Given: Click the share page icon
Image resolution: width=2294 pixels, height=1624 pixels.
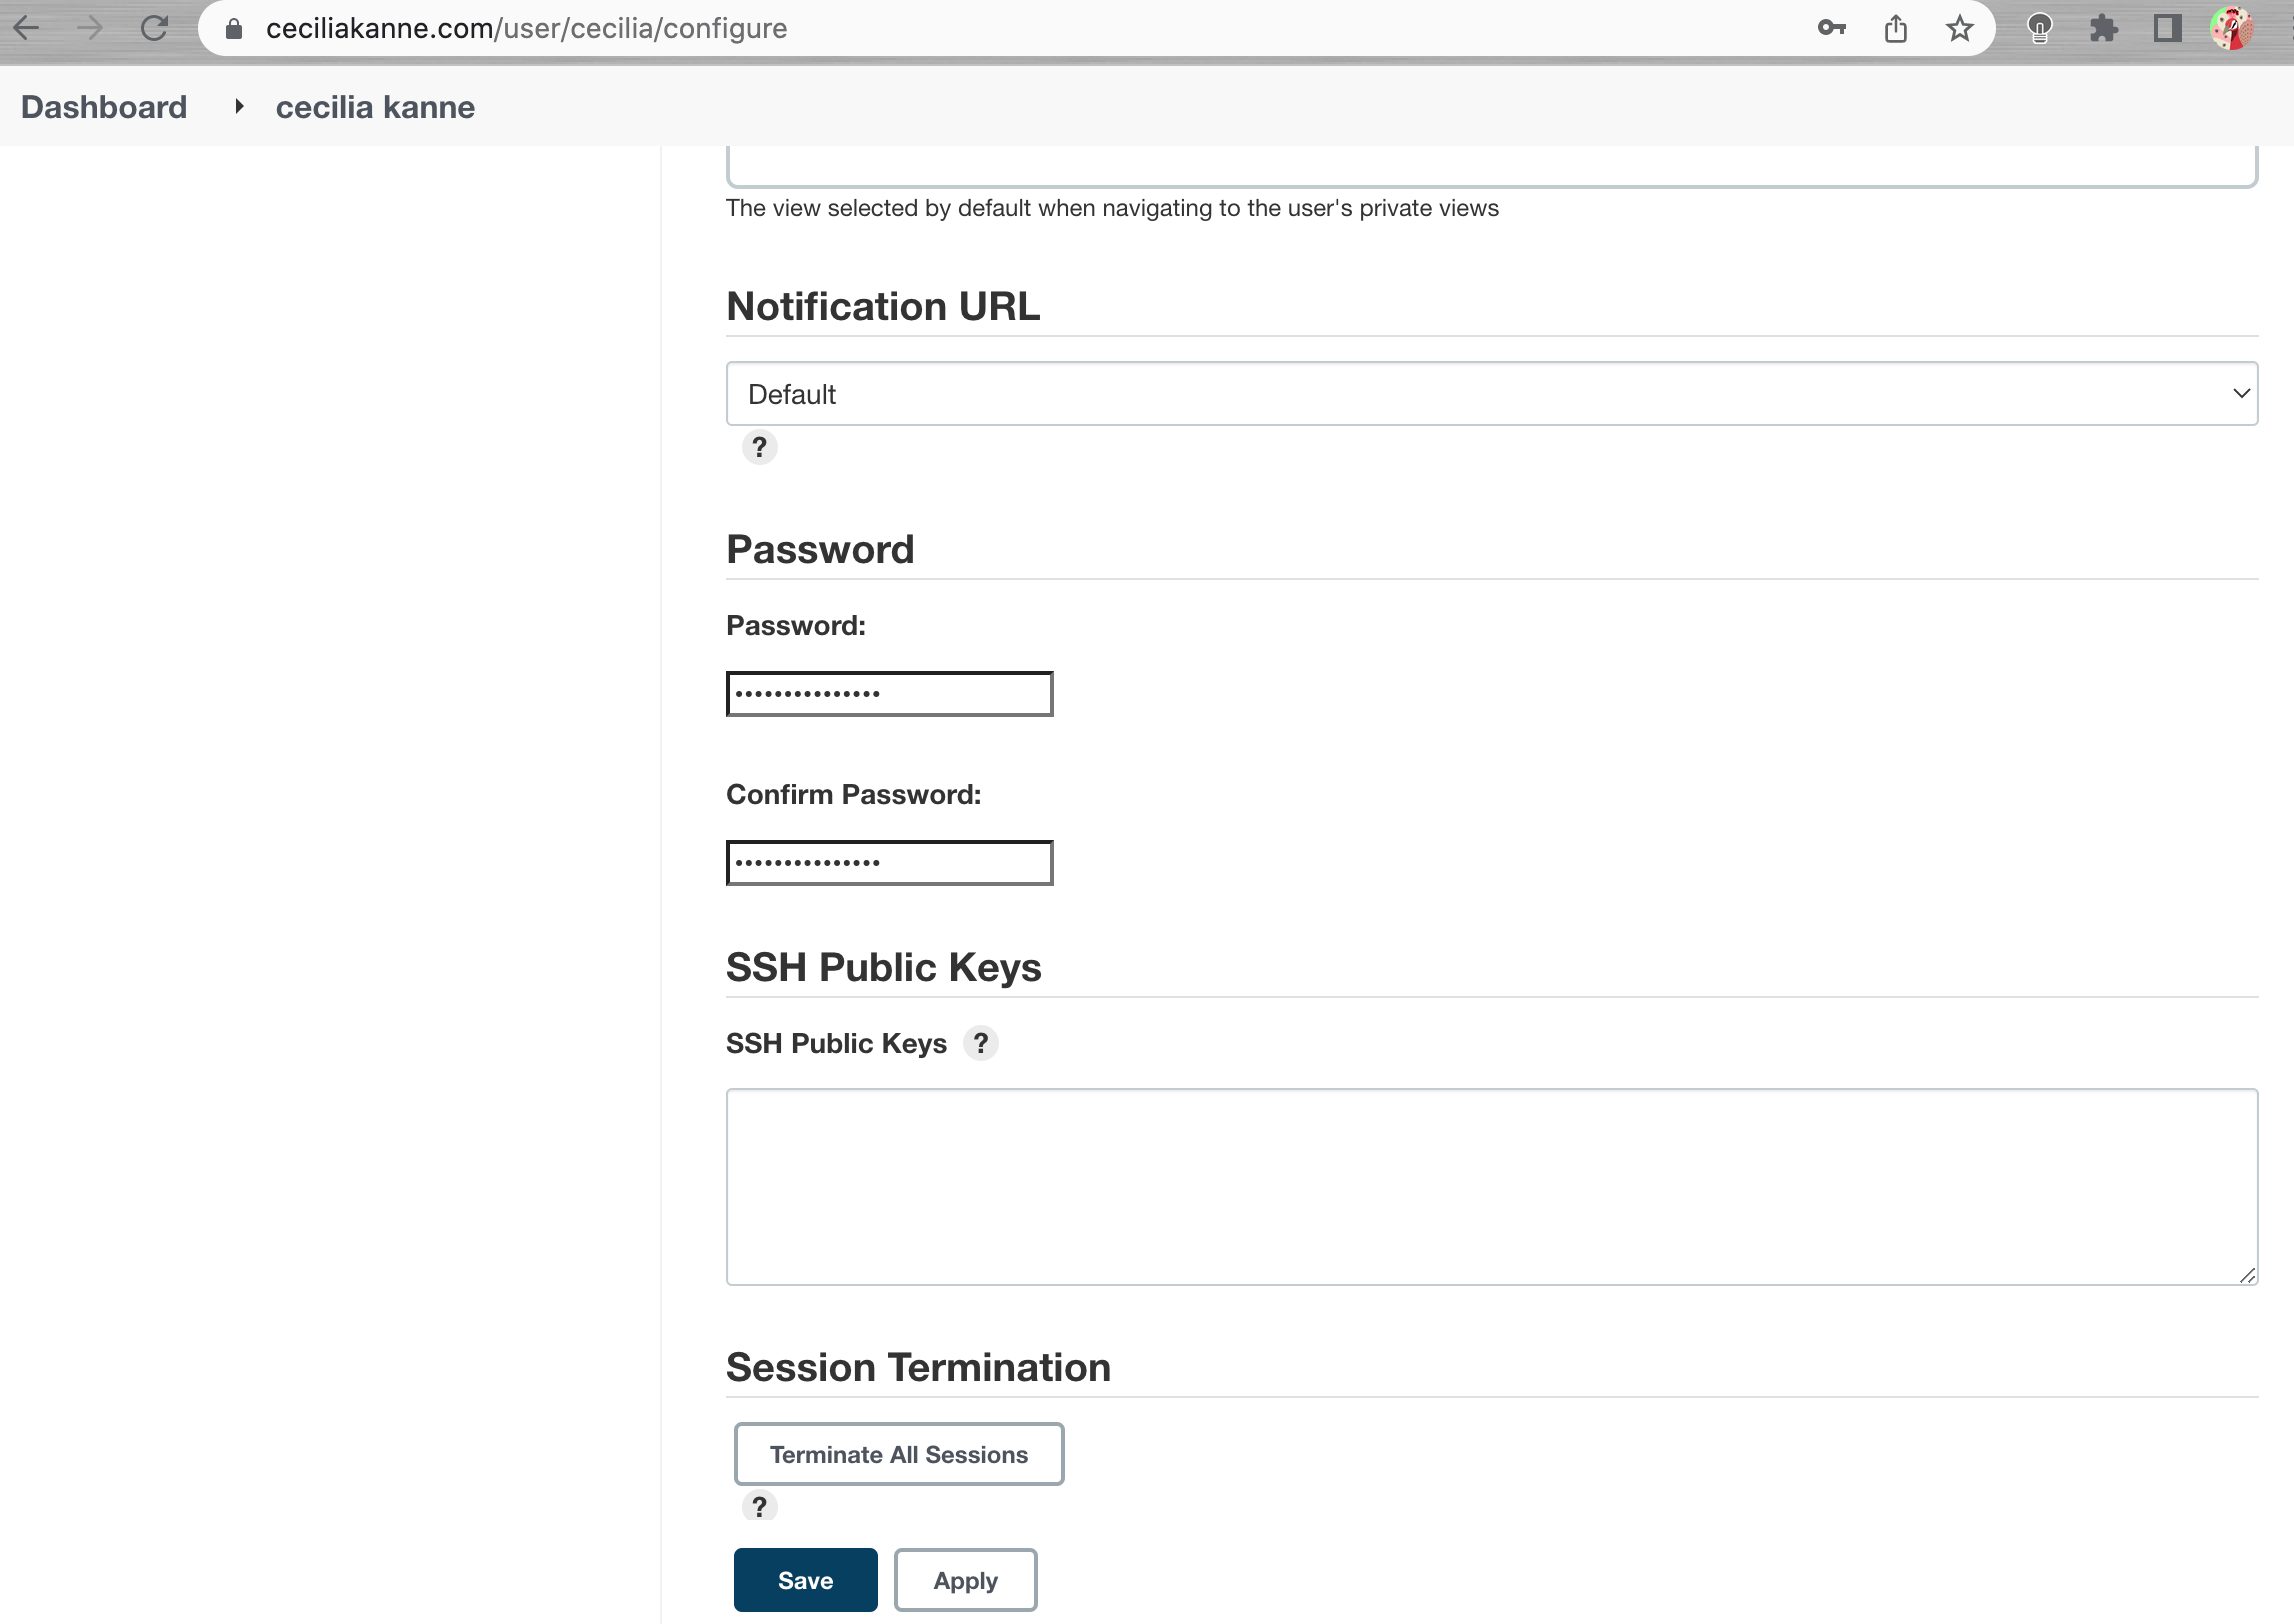Looking at the screenshot, I should click(x=1895, y=28).
